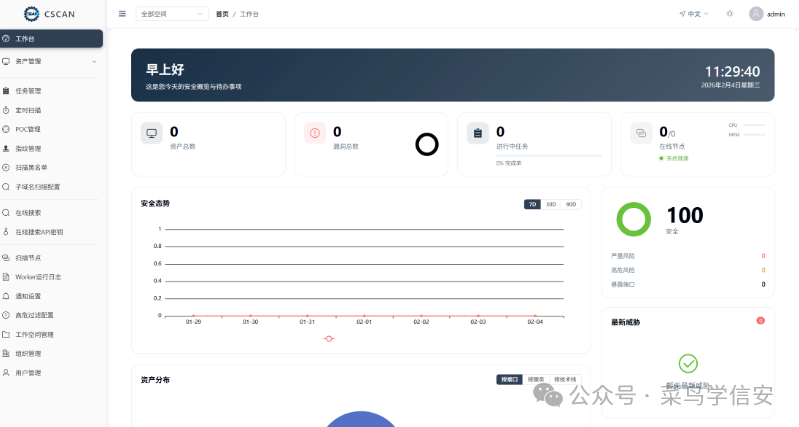Click the CSCAN gear logo
This screenshot has height=427, width=799.
click(x=31, y=14)
